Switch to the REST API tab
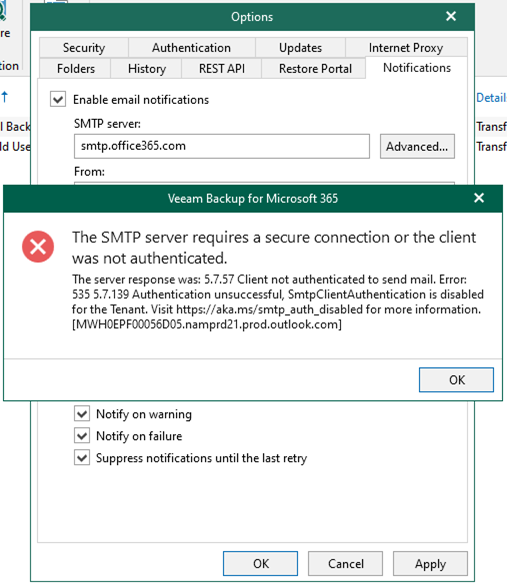The width and height of the screenshot is (507, 588). [x=222, y=69]
